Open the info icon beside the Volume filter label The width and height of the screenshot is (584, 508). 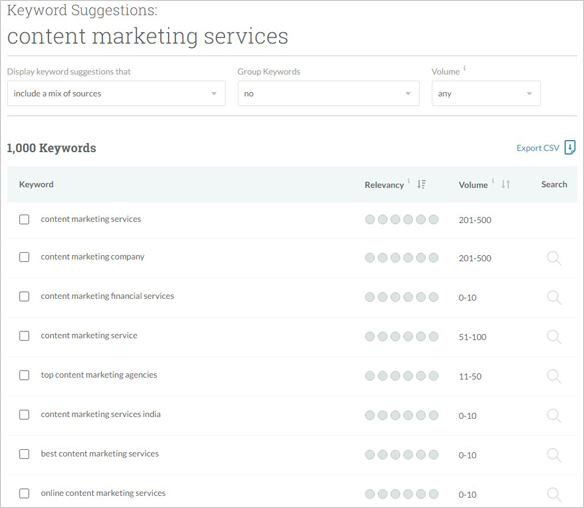464,68
